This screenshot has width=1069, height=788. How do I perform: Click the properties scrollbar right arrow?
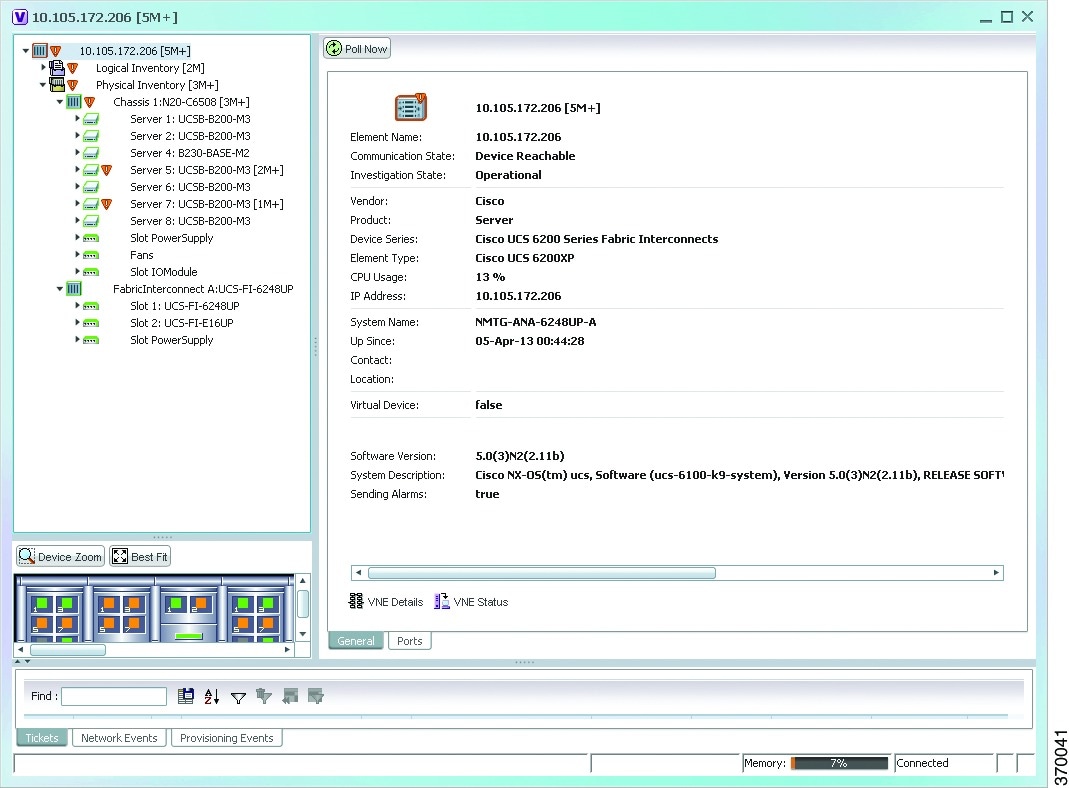click(996, 573)
